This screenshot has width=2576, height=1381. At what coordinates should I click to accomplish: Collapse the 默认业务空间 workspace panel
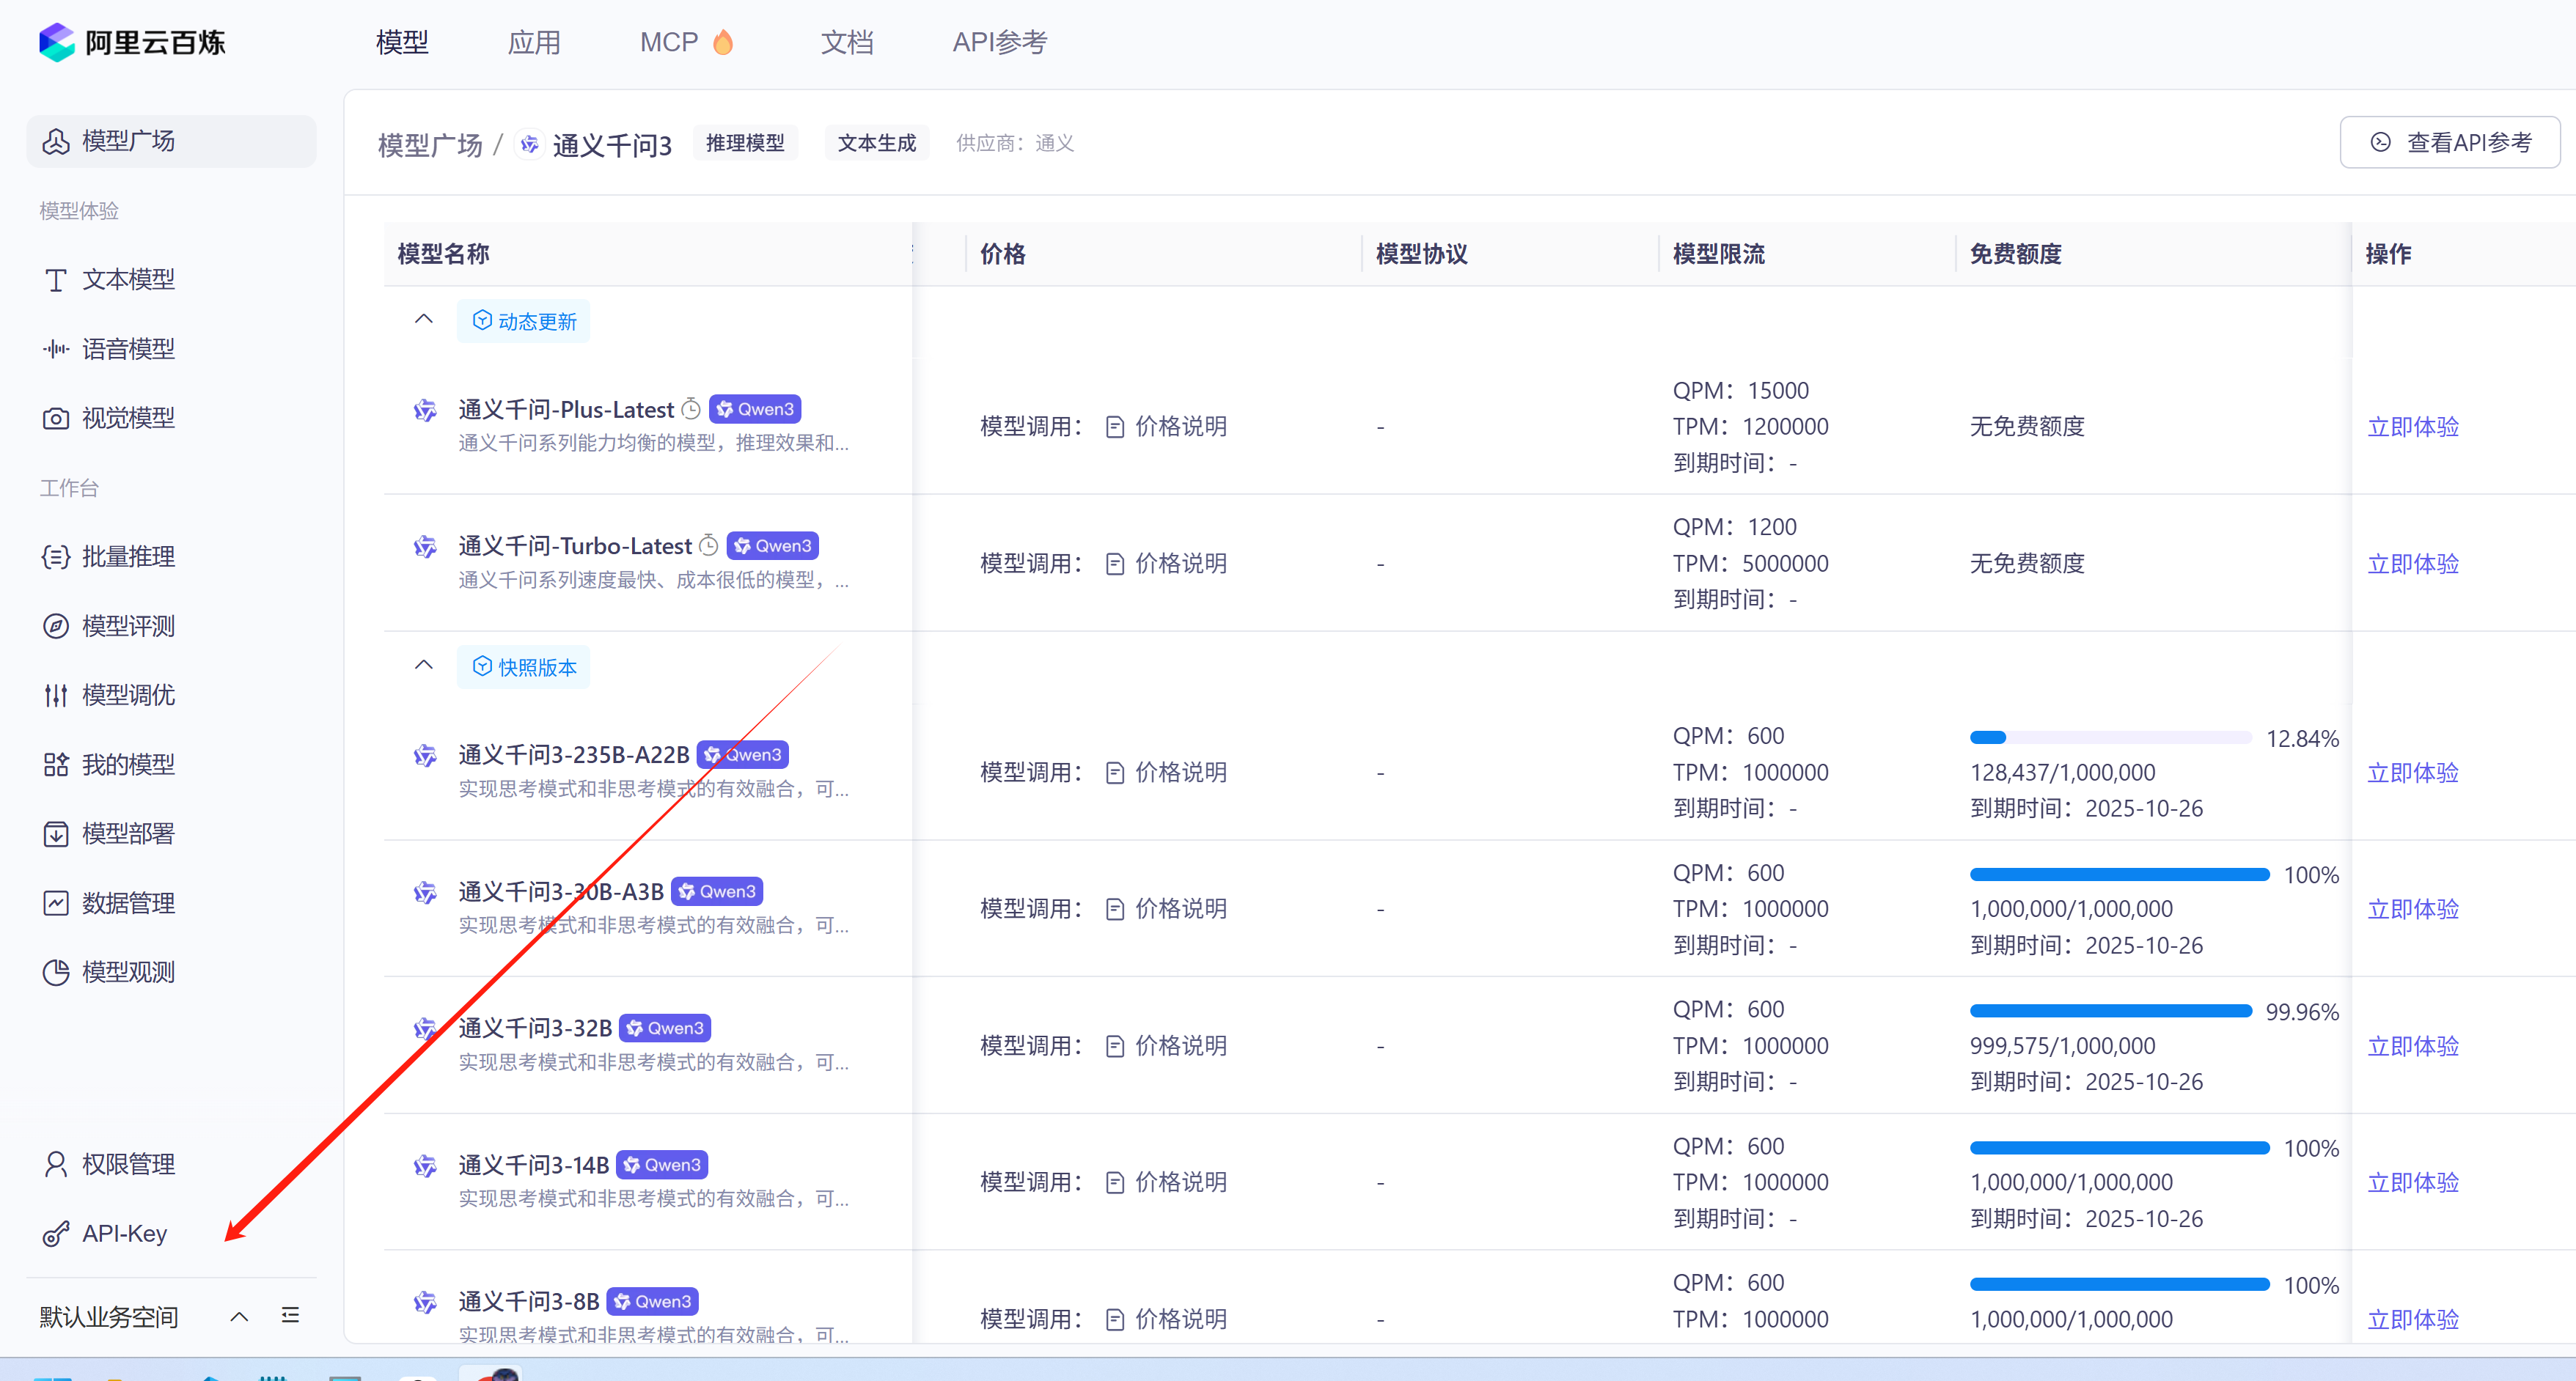[238, 1316]
